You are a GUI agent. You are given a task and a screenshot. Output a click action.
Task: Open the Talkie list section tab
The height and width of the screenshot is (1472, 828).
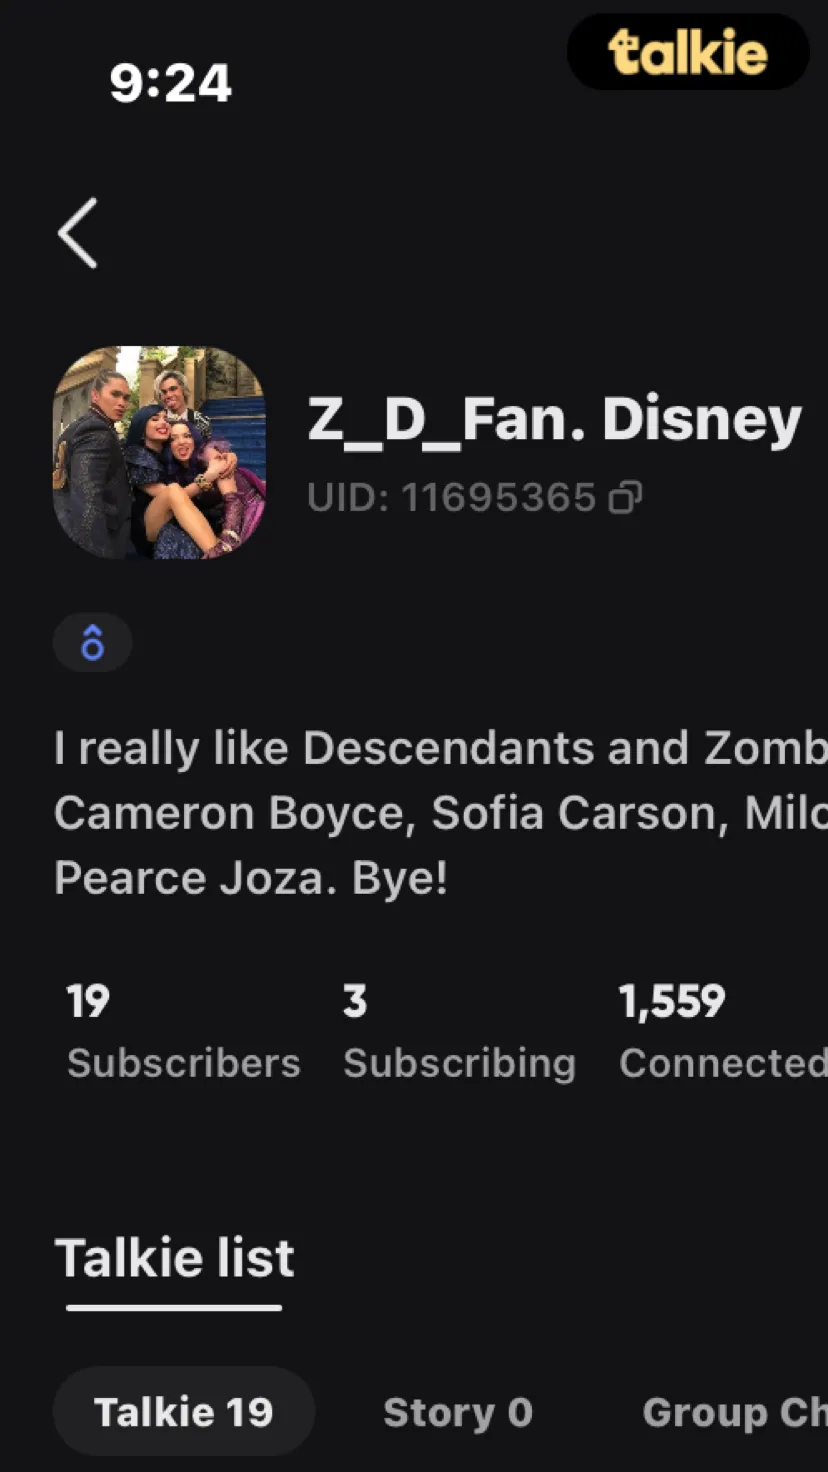[175, 1260]
